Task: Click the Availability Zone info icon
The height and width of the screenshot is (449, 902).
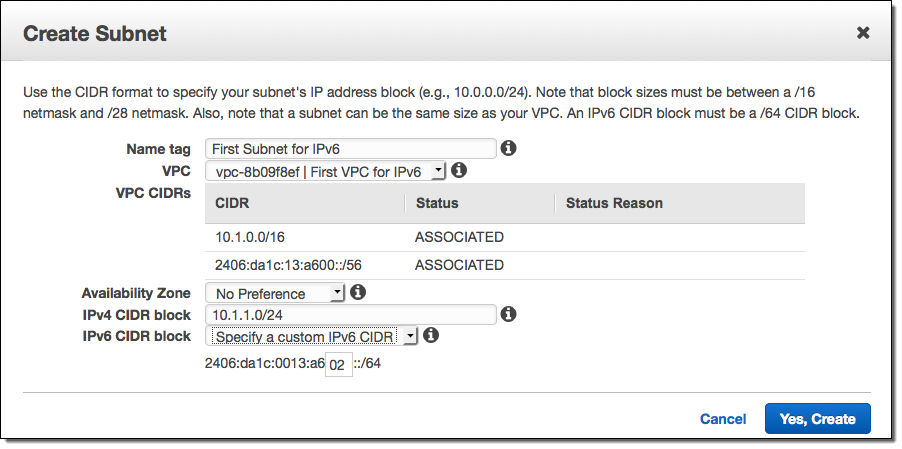Action: [x=357, y=293]
